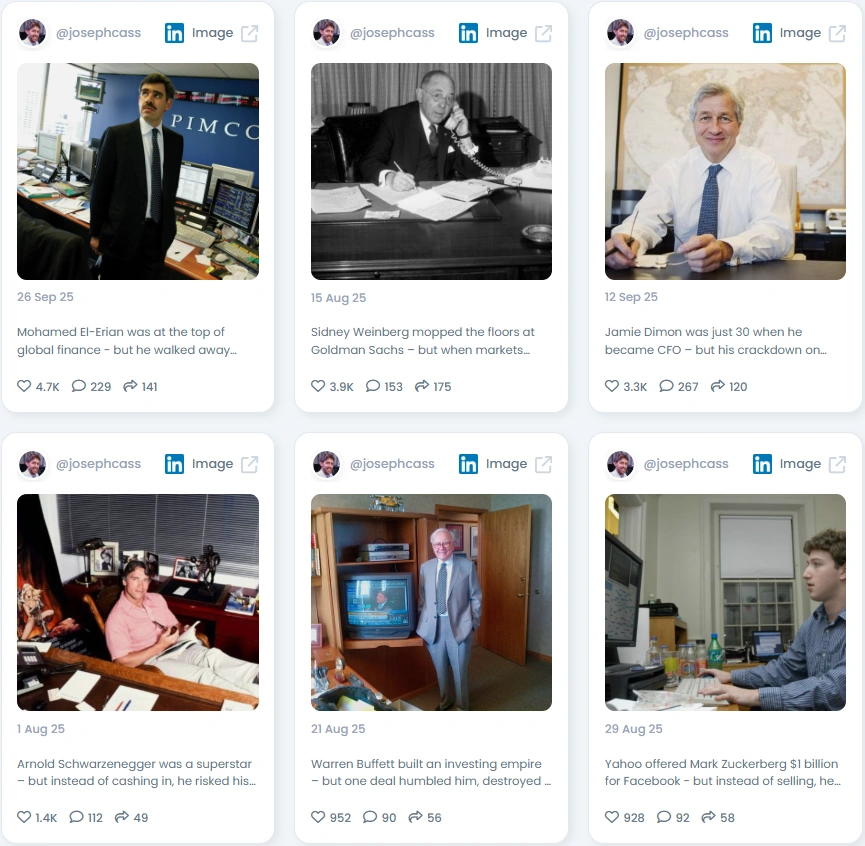Click heart icon with 3.3K likes
The width and height of the screenshot is (865, 846).
[612, 386]
